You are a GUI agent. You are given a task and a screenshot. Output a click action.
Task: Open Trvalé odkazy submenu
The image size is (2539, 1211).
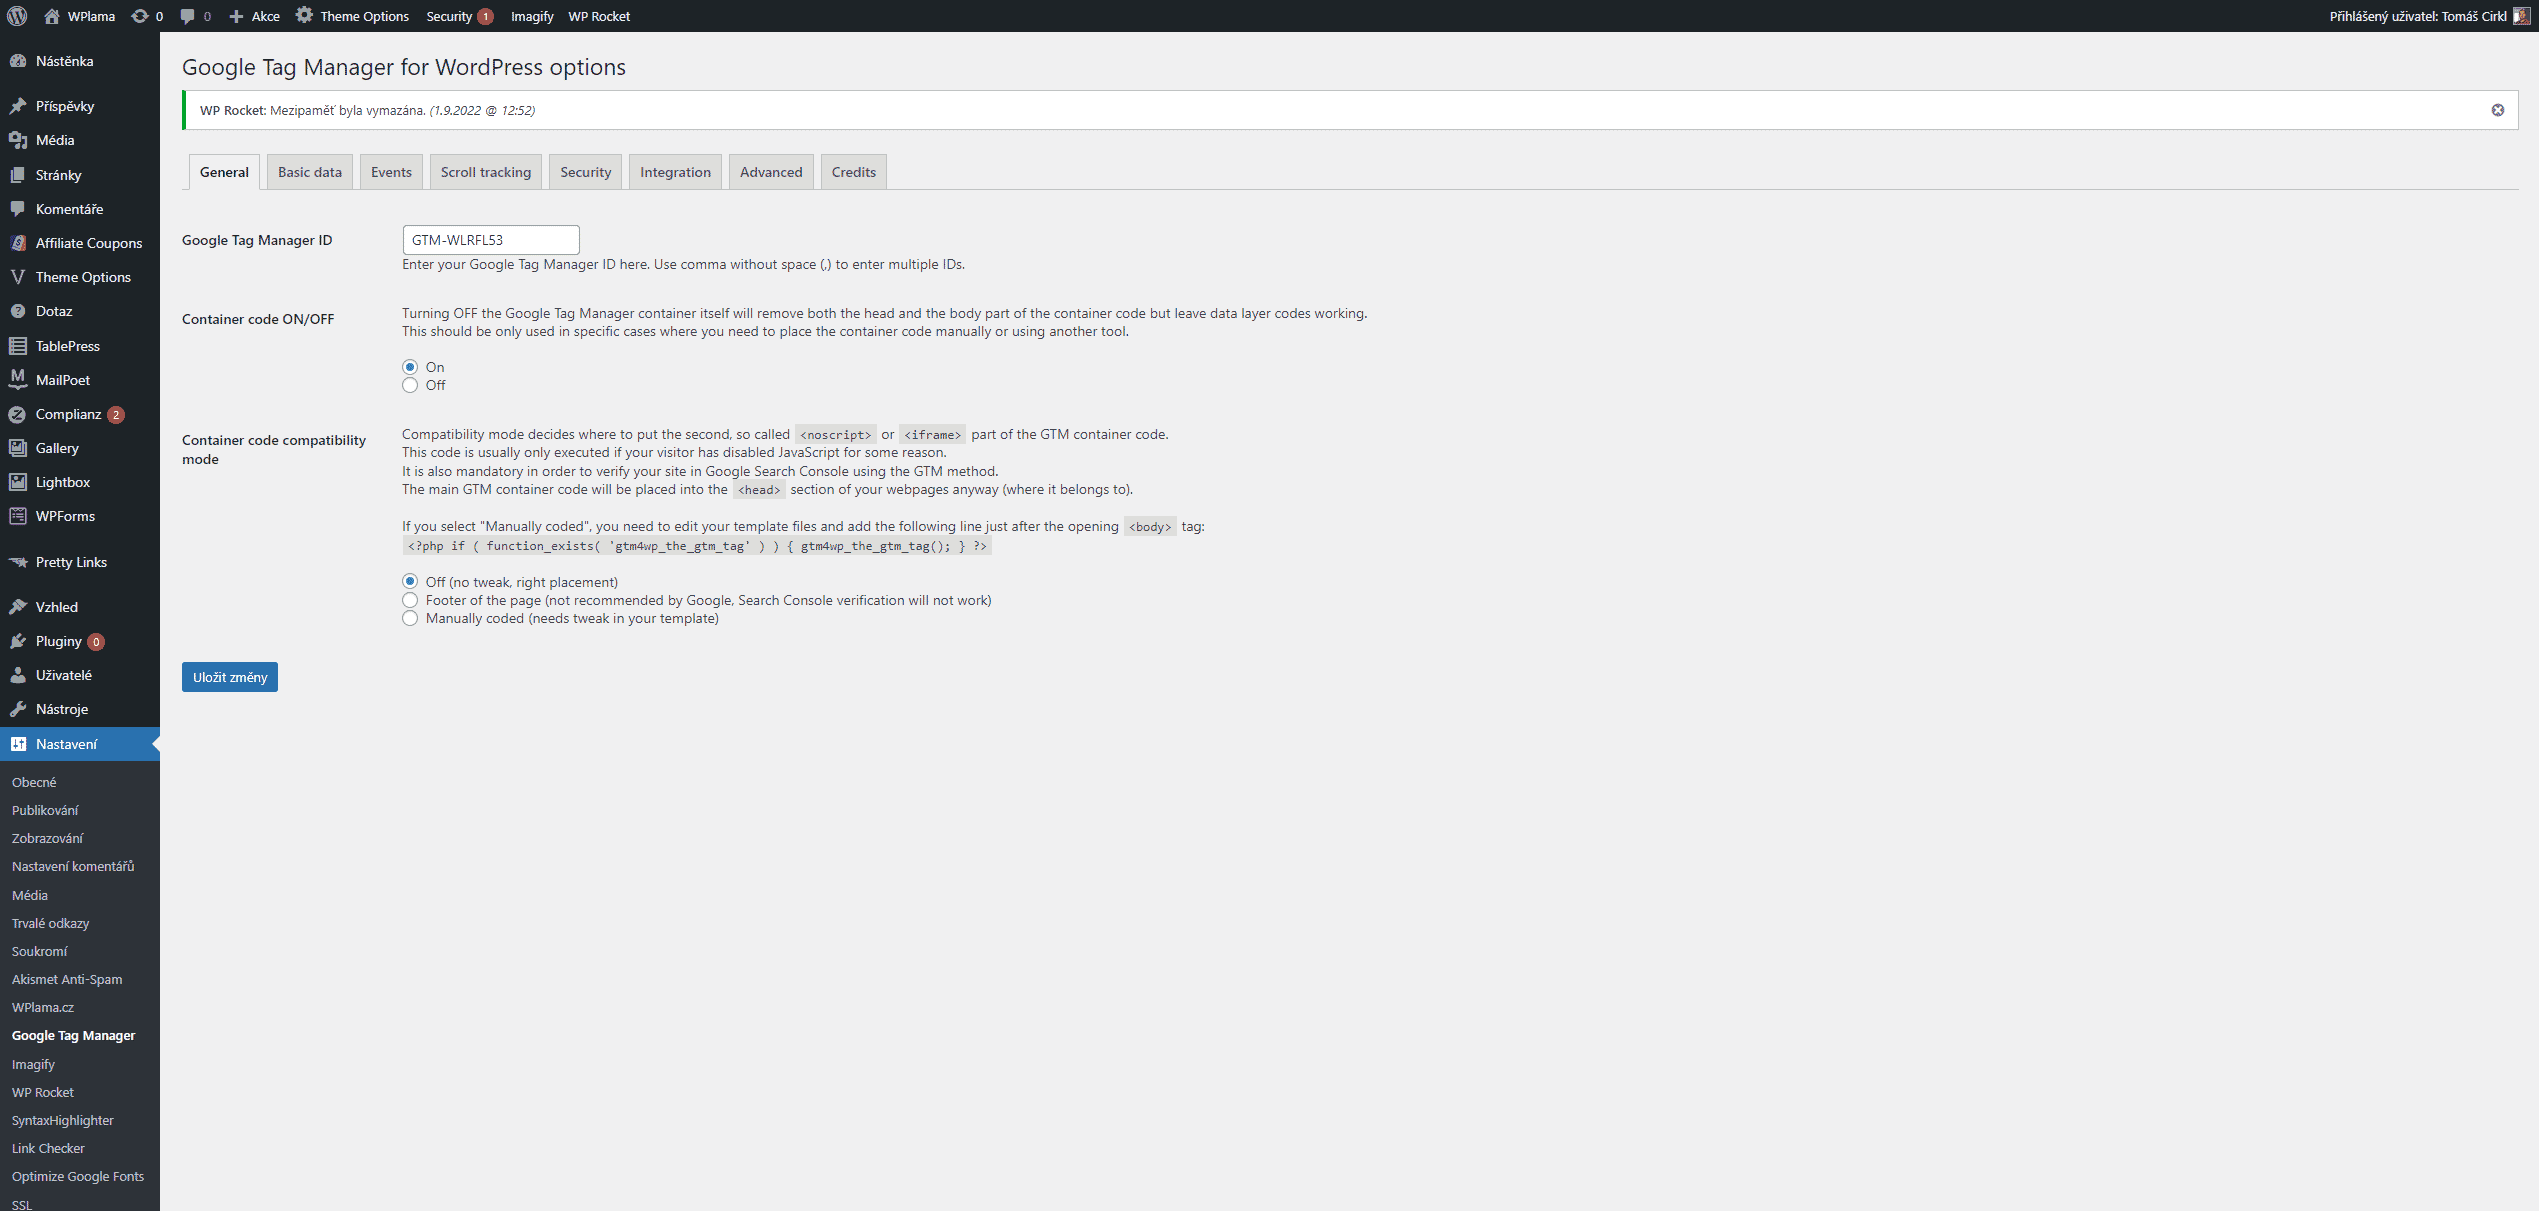point(50,923)
